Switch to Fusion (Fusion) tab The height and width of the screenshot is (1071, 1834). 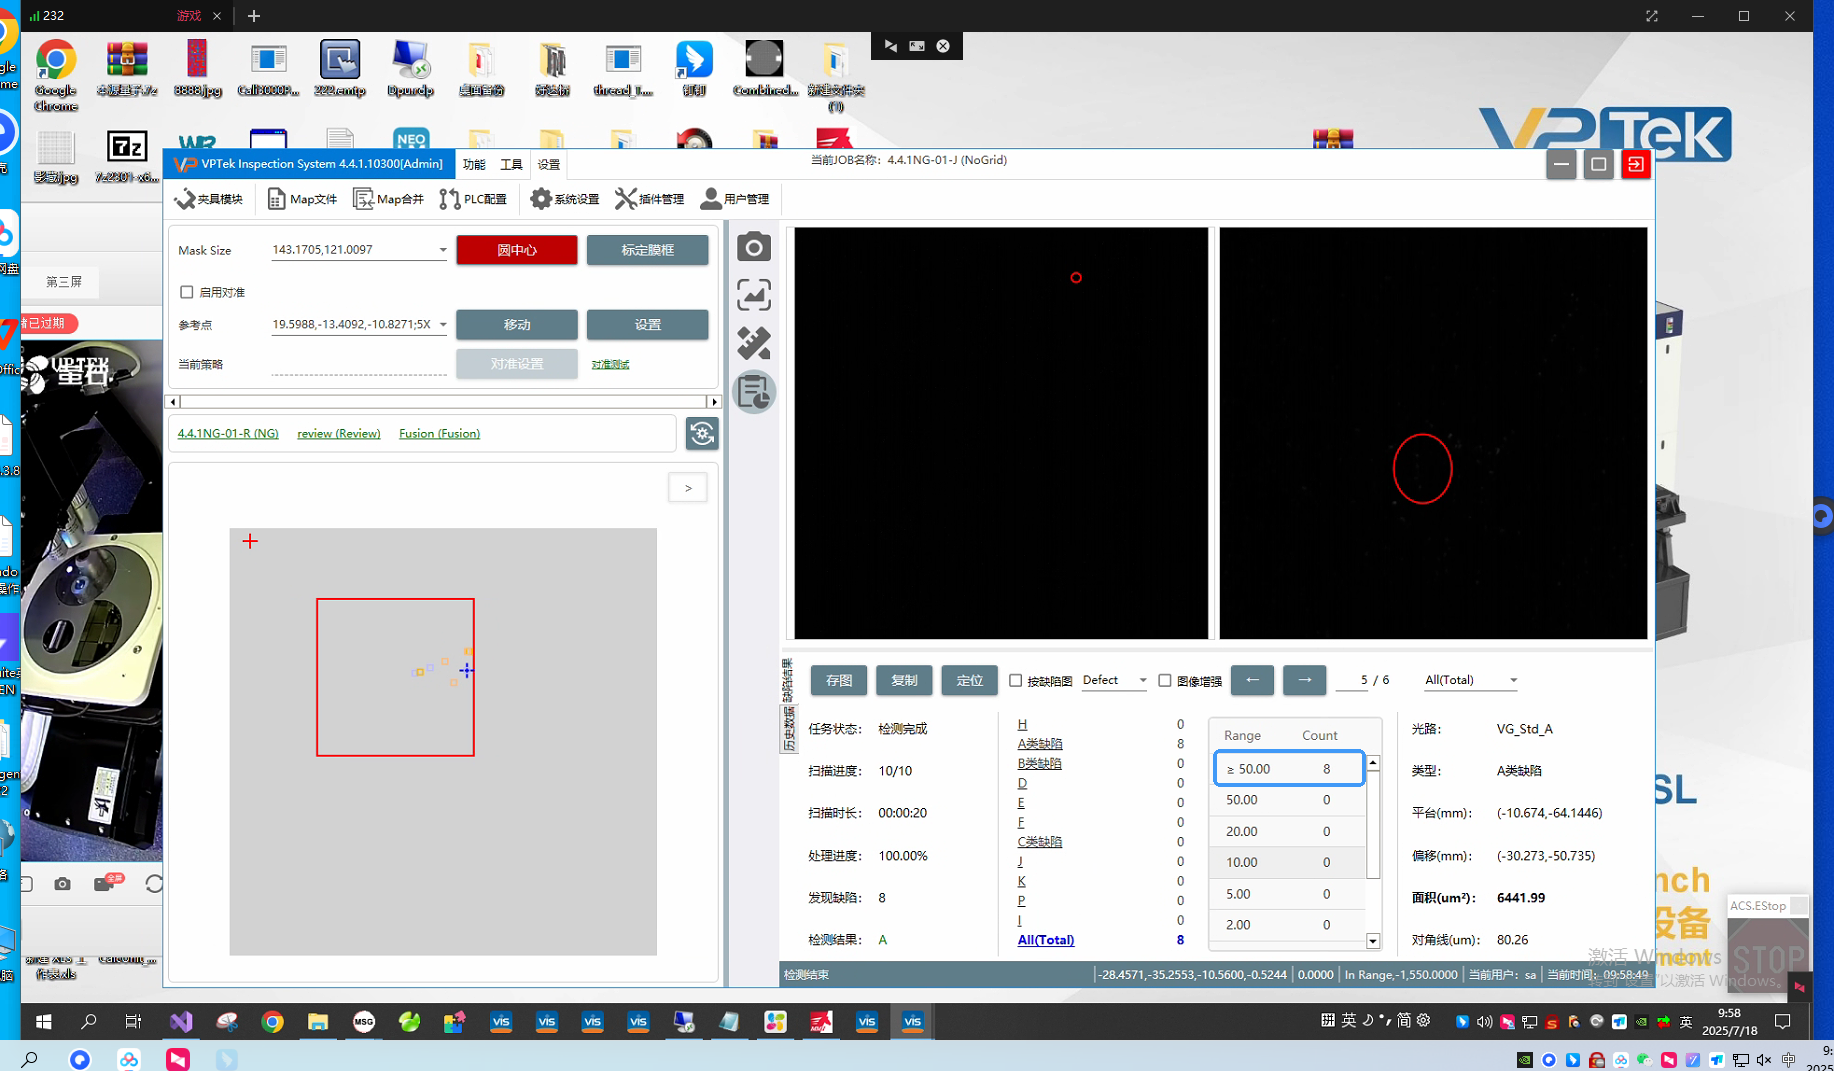click(x=439, y=433)
